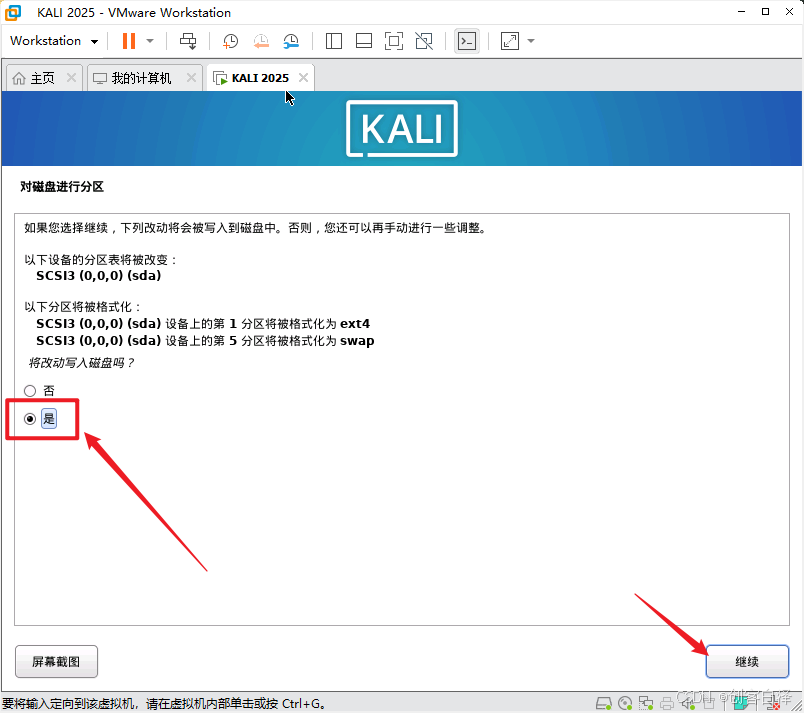Minimize the VMware Workstation window
The image size is (804, 713).
[741, 12]
